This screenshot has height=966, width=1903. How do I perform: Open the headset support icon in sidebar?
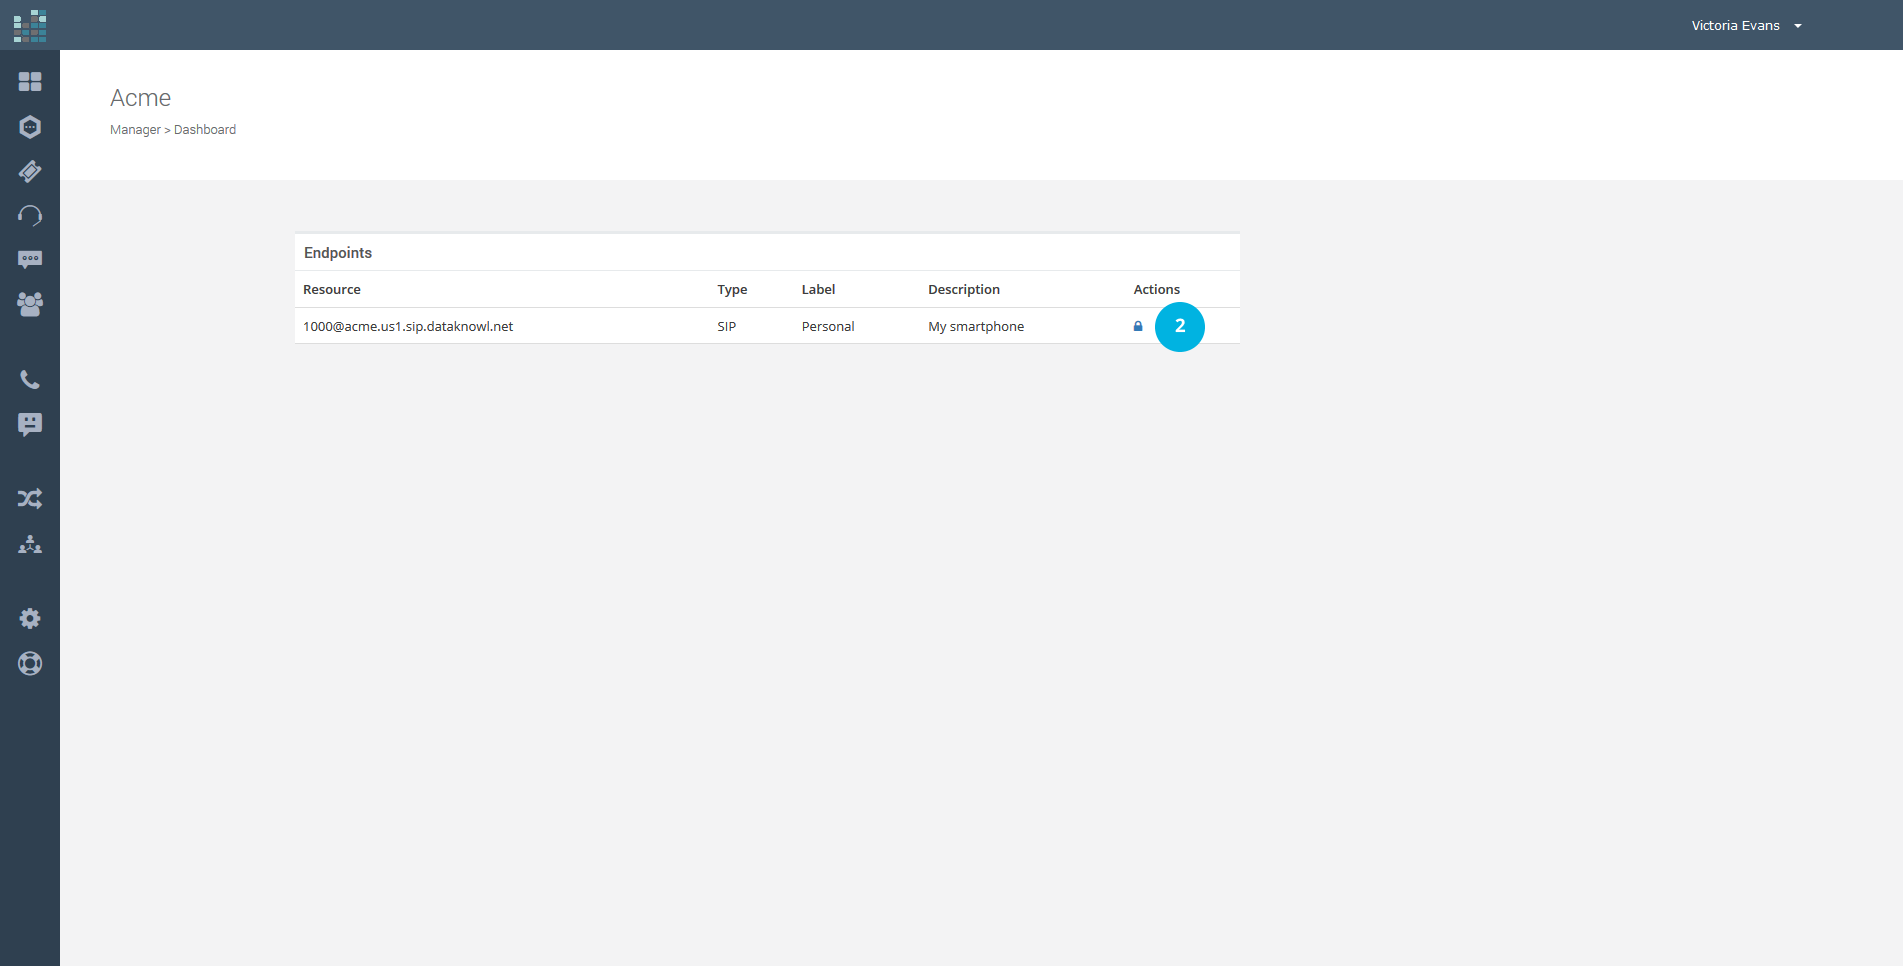30,216
